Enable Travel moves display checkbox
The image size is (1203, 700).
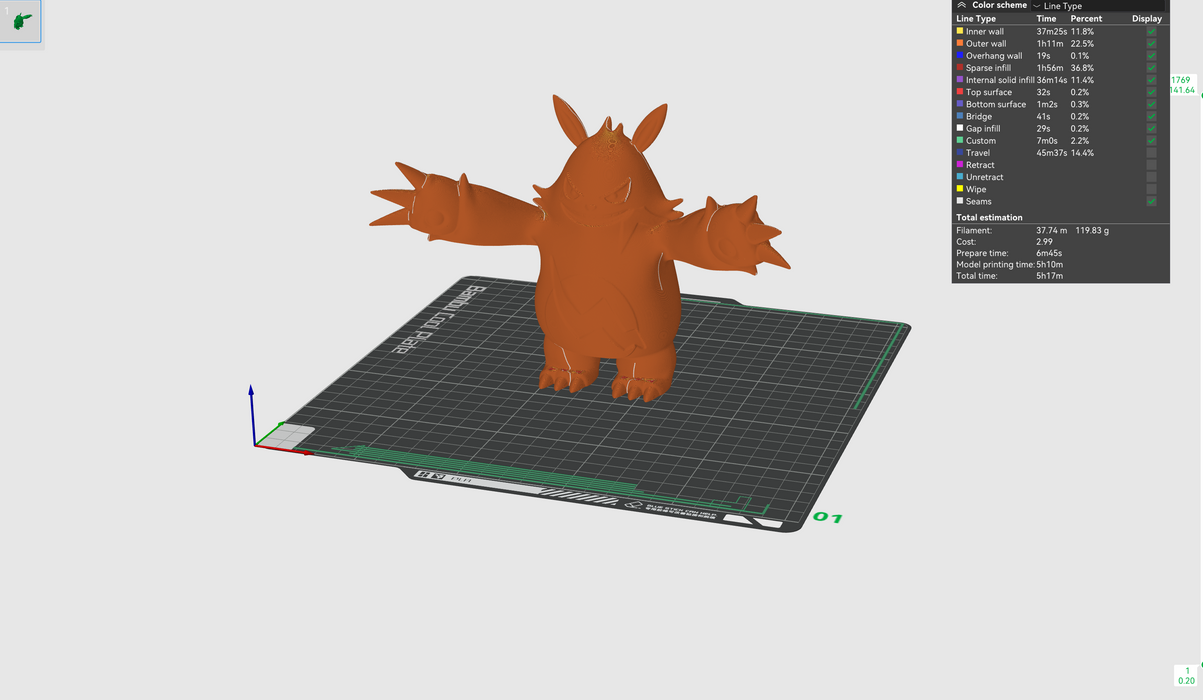coord(1151,153)
